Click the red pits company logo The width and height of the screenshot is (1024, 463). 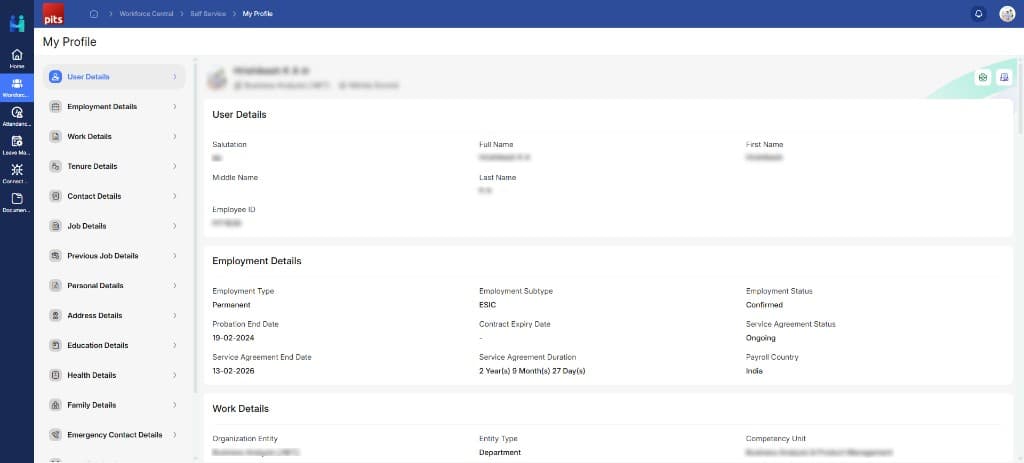(x=53, y=14)
